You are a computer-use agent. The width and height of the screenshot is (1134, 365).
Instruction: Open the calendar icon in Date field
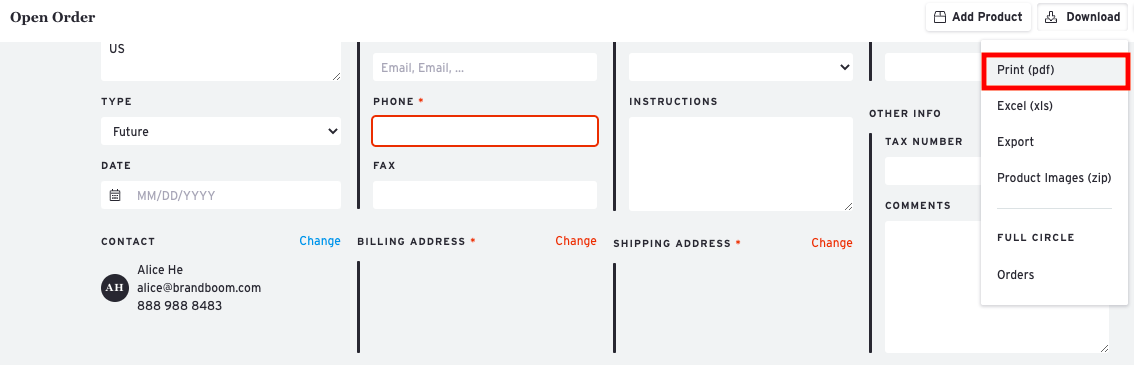coord(115,195)
